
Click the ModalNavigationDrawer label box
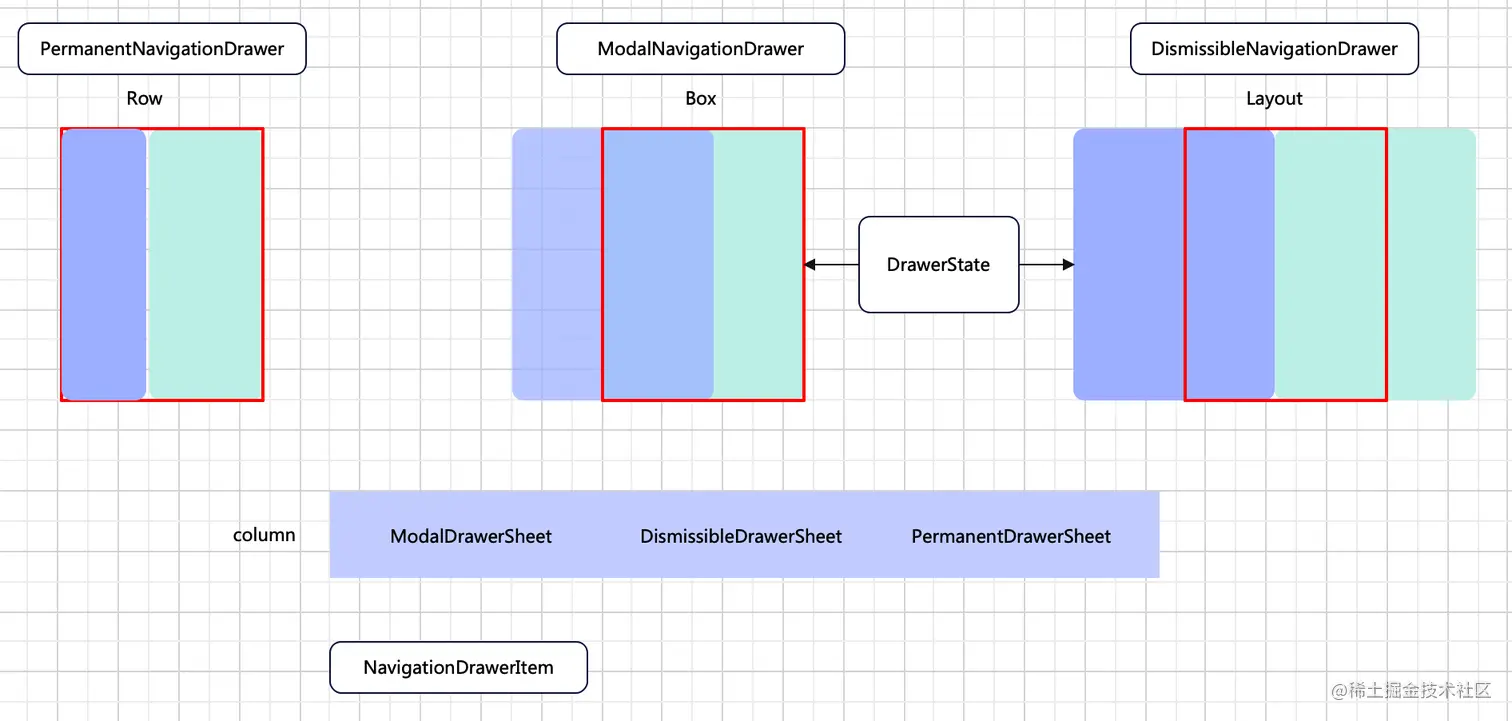click(x=700, y=48)
